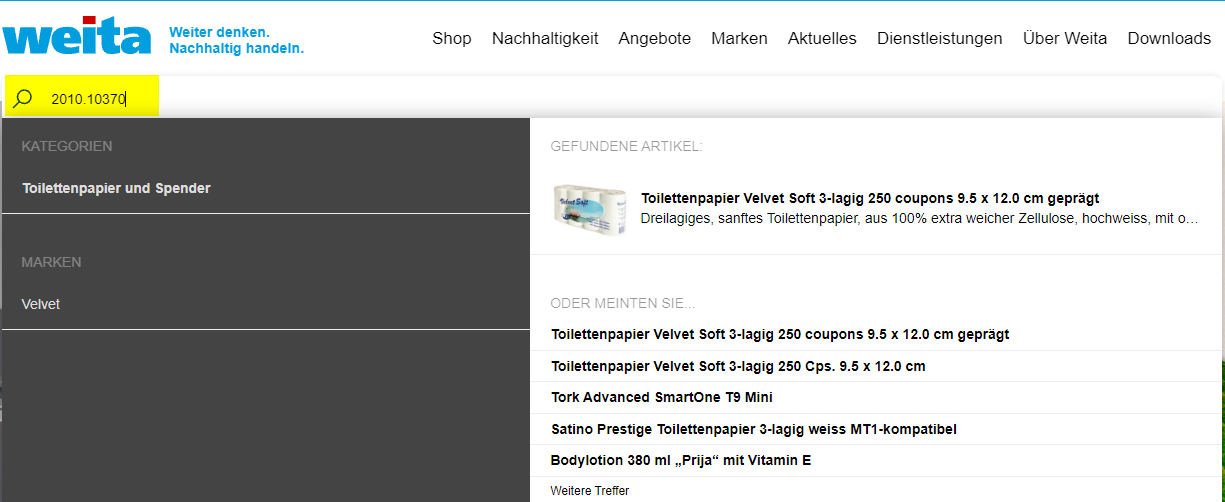Select category Toilettenpapier und Spender
1225x502 pixels.
(116, 188)
